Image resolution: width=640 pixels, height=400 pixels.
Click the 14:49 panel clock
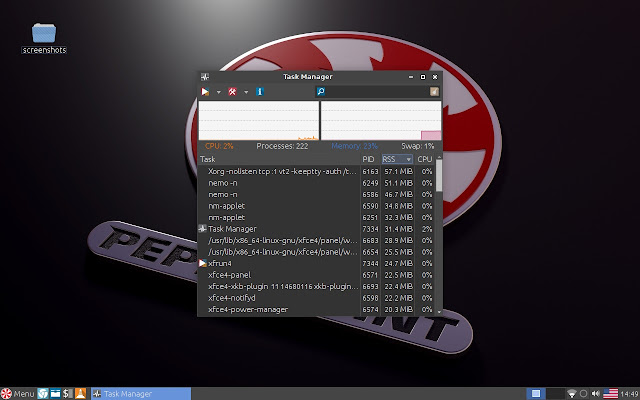629,394
